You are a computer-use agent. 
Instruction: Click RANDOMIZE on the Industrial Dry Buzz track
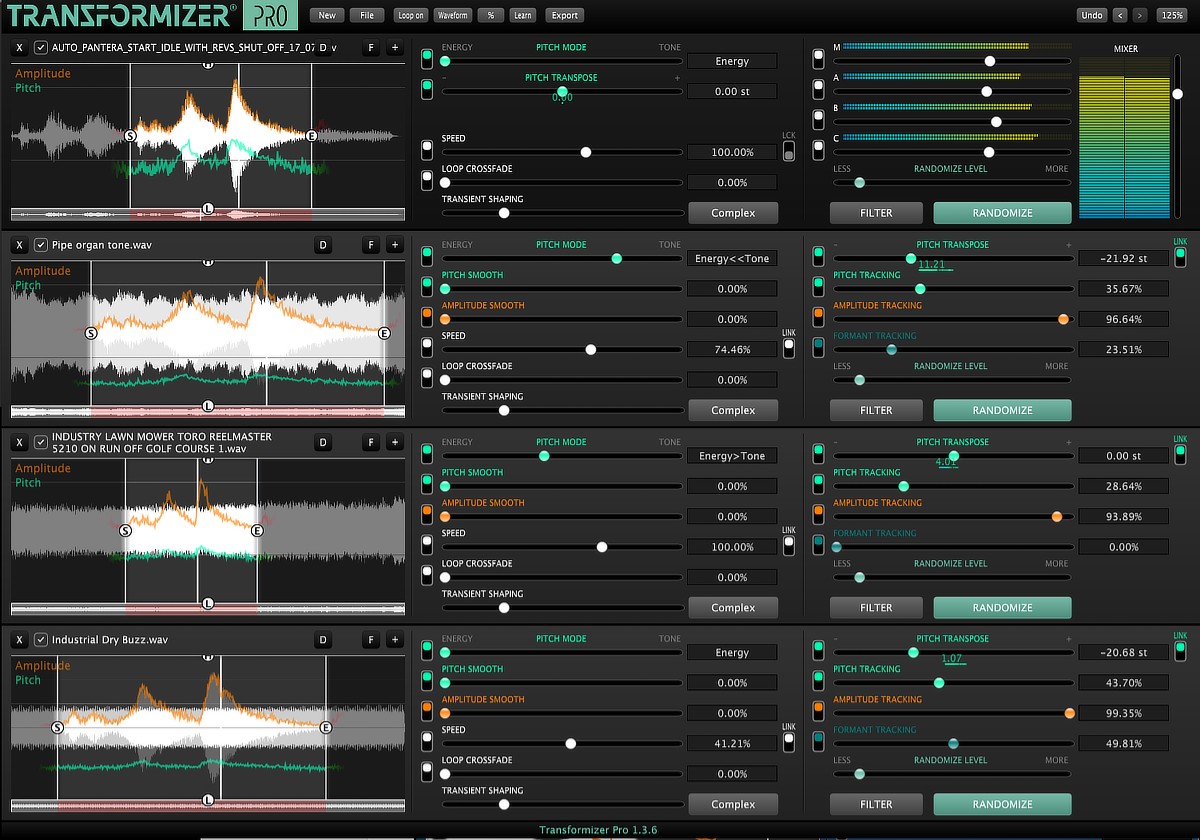coord(1002,804)
